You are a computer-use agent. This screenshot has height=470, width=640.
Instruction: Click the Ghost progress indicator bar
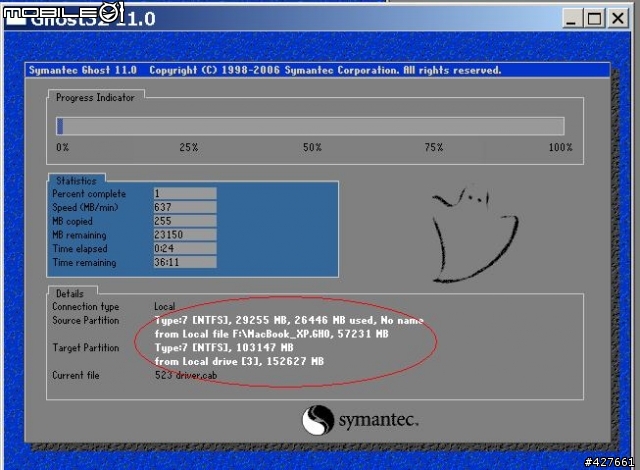click(x=310, y=126)
